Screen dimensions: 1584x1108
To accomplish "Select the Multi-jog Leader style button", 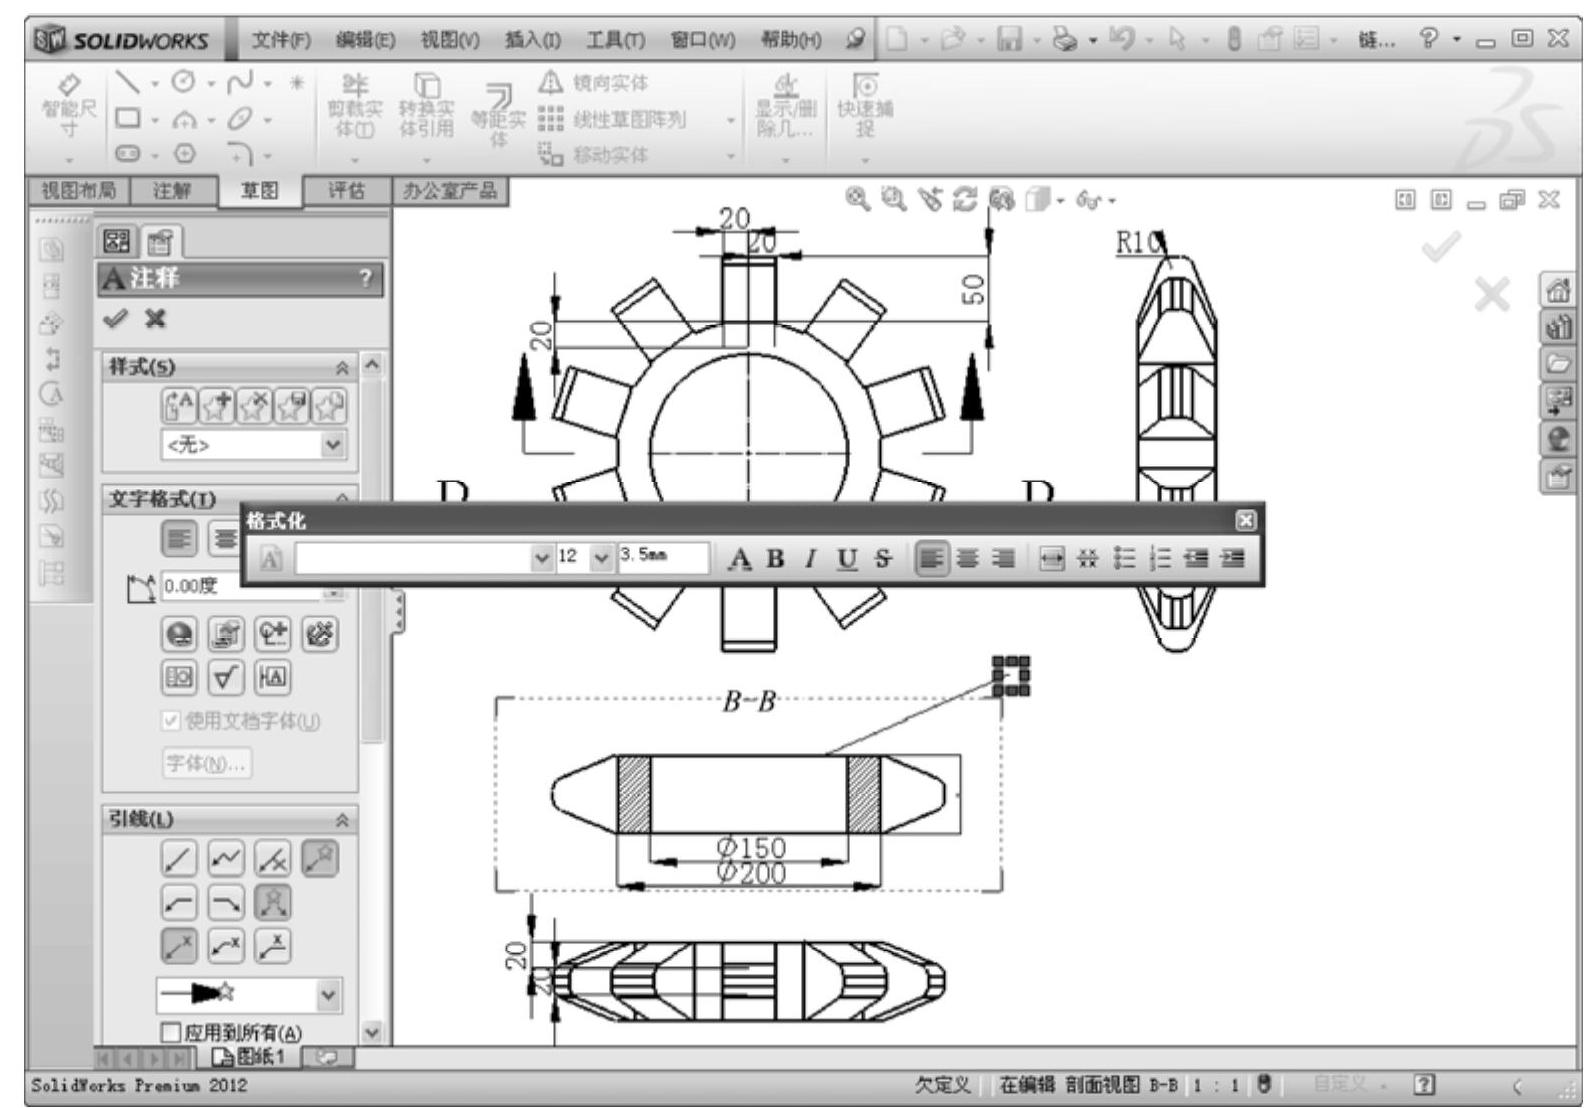I will [226, 859].
